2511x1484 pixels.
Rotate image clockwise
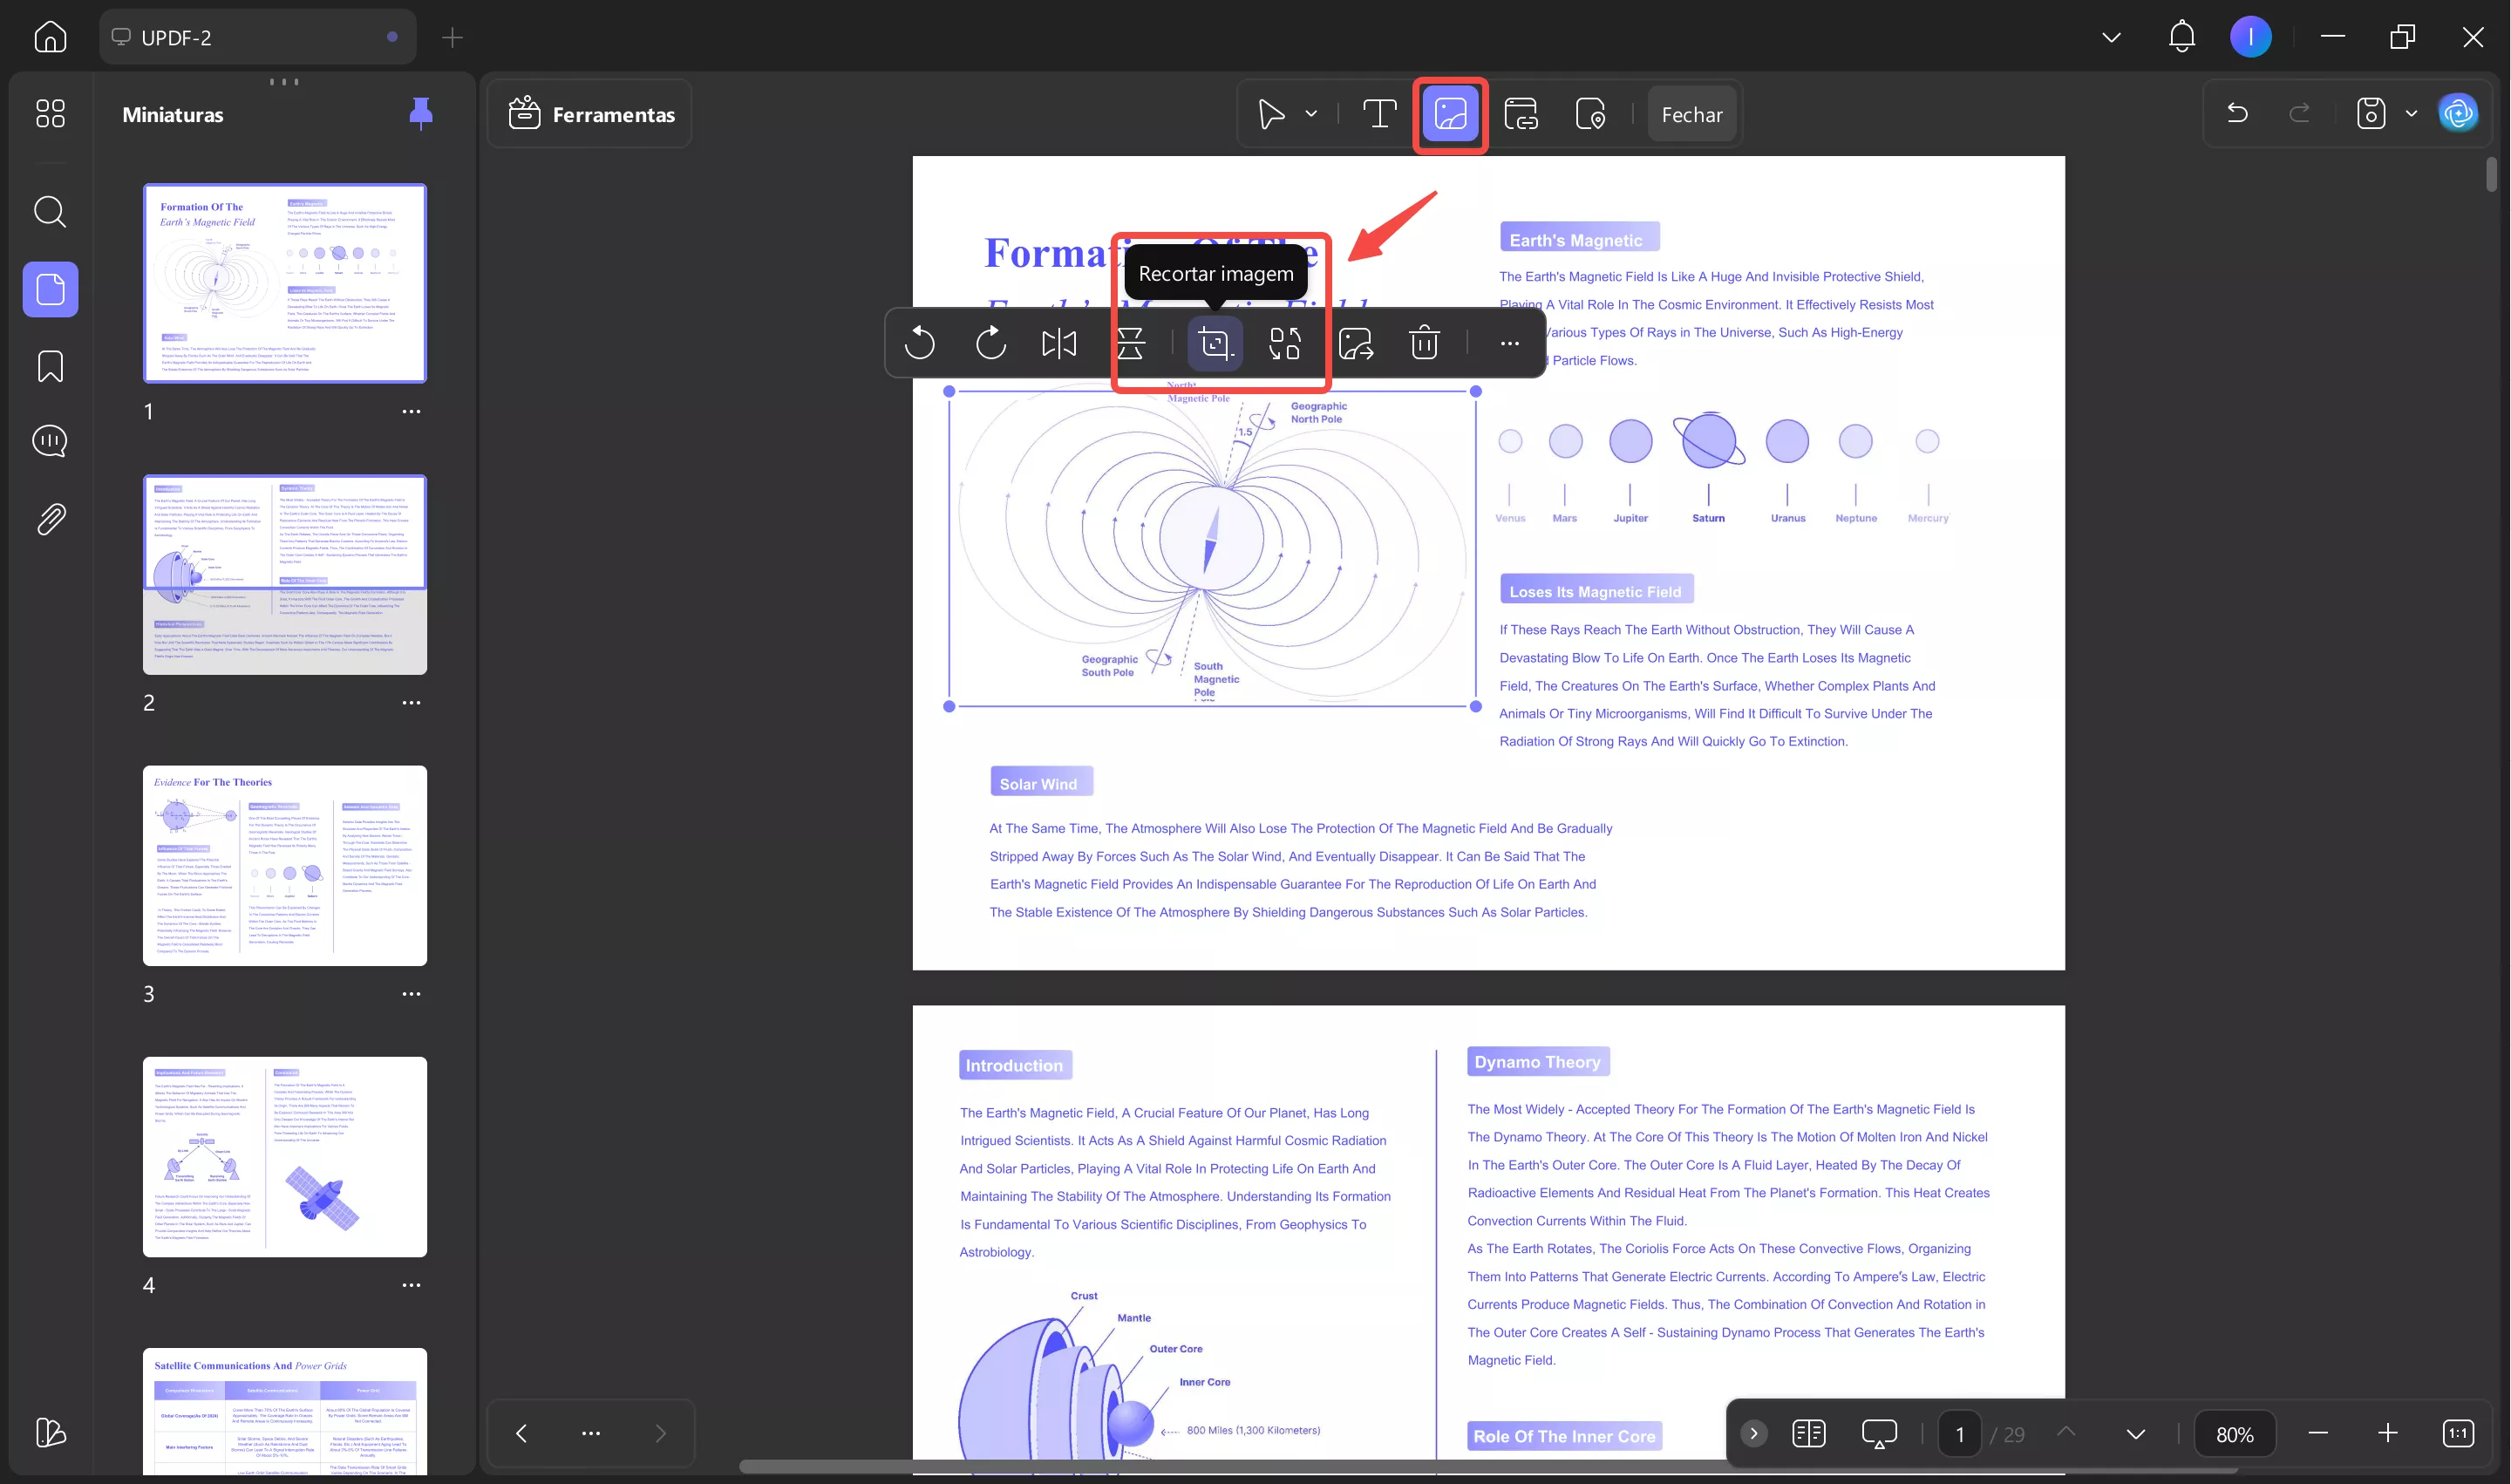pyautogui.click(x=990, y=343)
